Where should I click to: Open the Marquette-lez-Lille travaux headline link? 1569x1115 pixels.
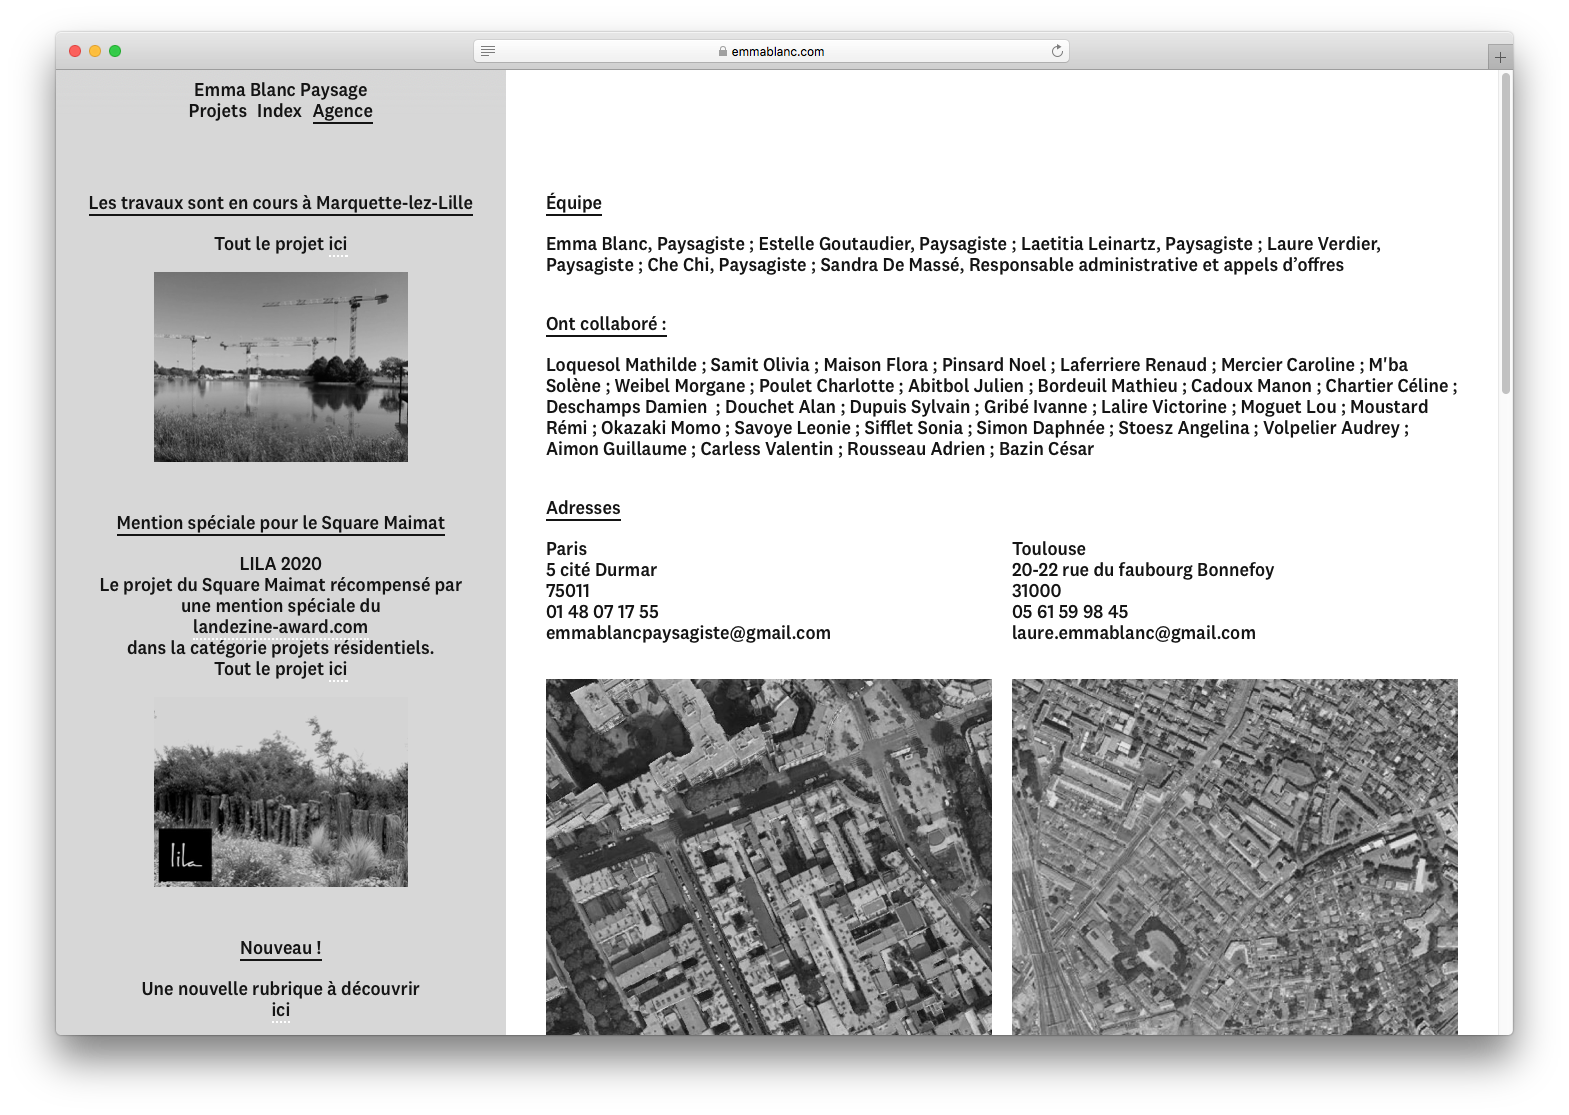tap(280, 203)
